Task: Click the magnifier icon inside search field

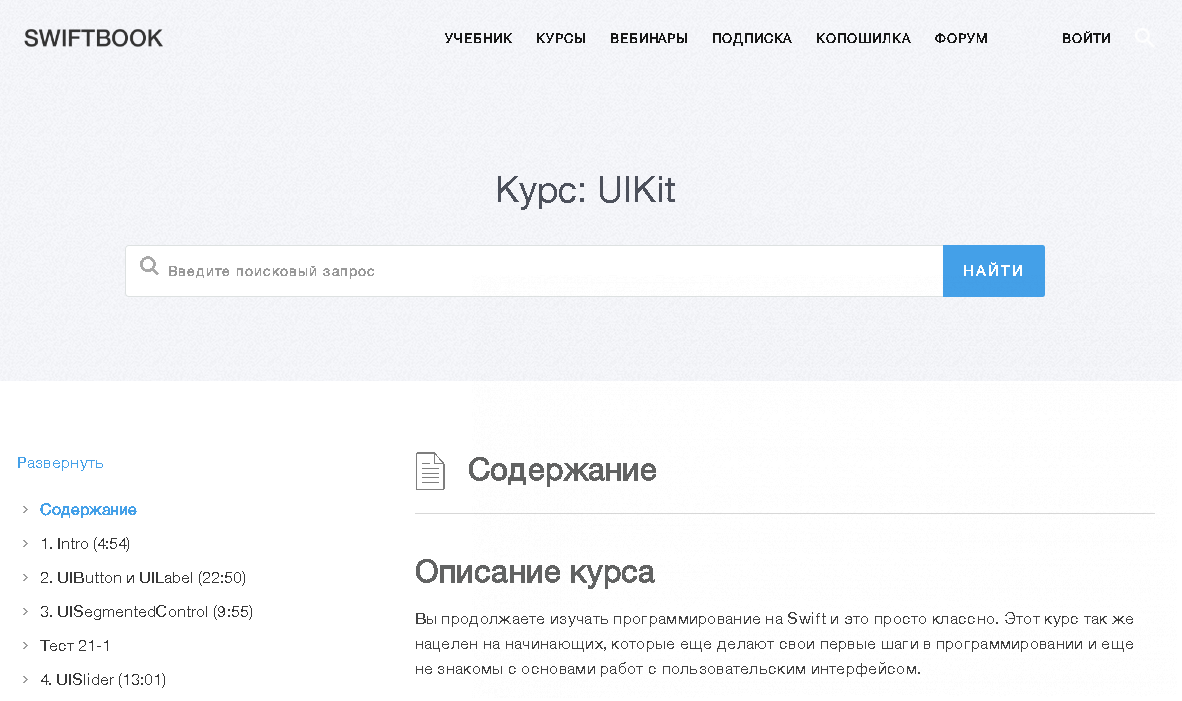Action: click(x=149, y=267)
